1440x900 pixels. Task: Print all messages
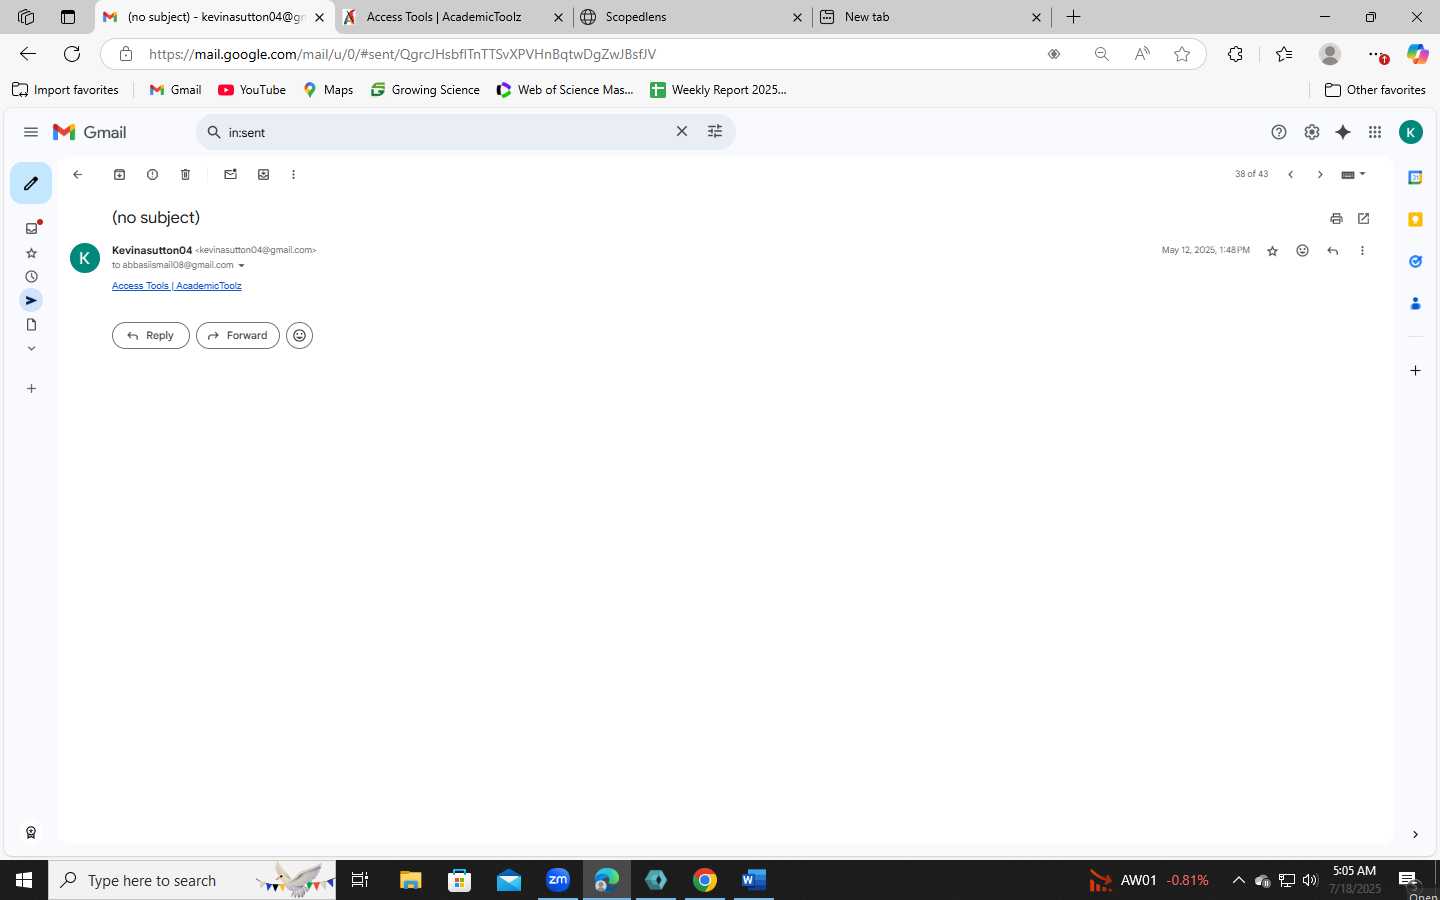[x=1336, y=218]
